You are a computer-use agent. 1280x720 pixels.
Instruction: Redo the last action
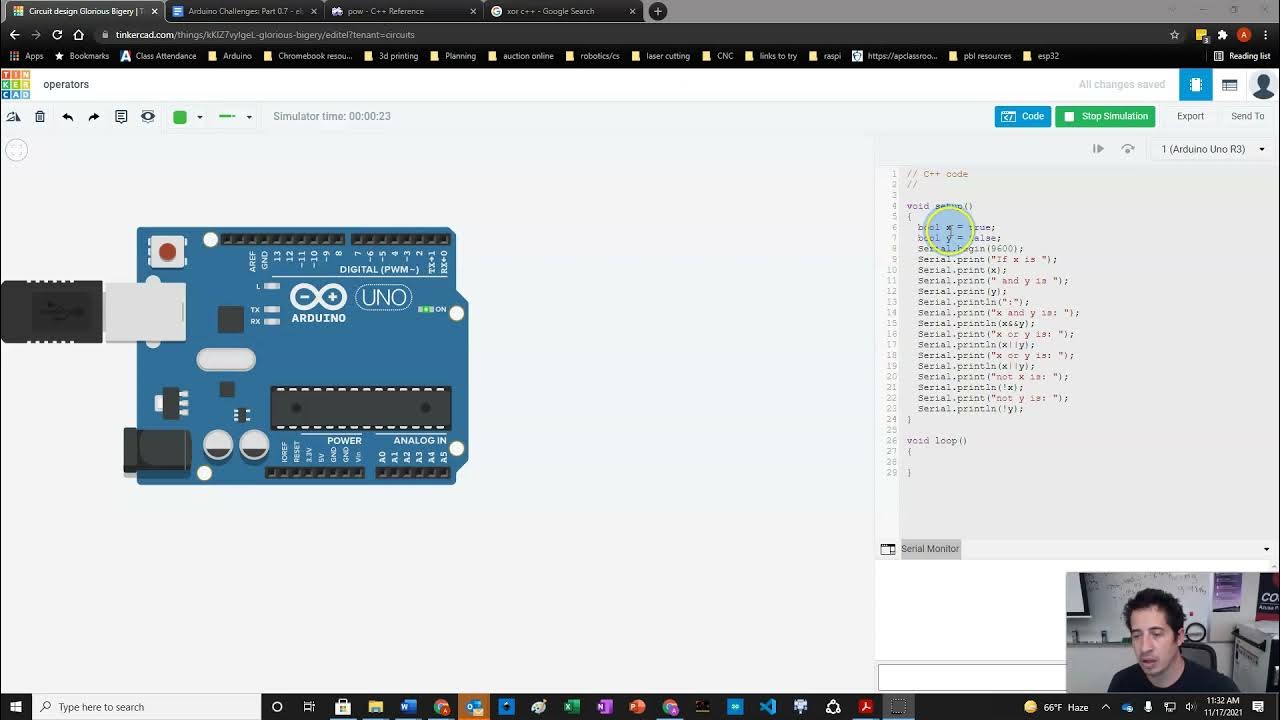[x=94, y=116]
